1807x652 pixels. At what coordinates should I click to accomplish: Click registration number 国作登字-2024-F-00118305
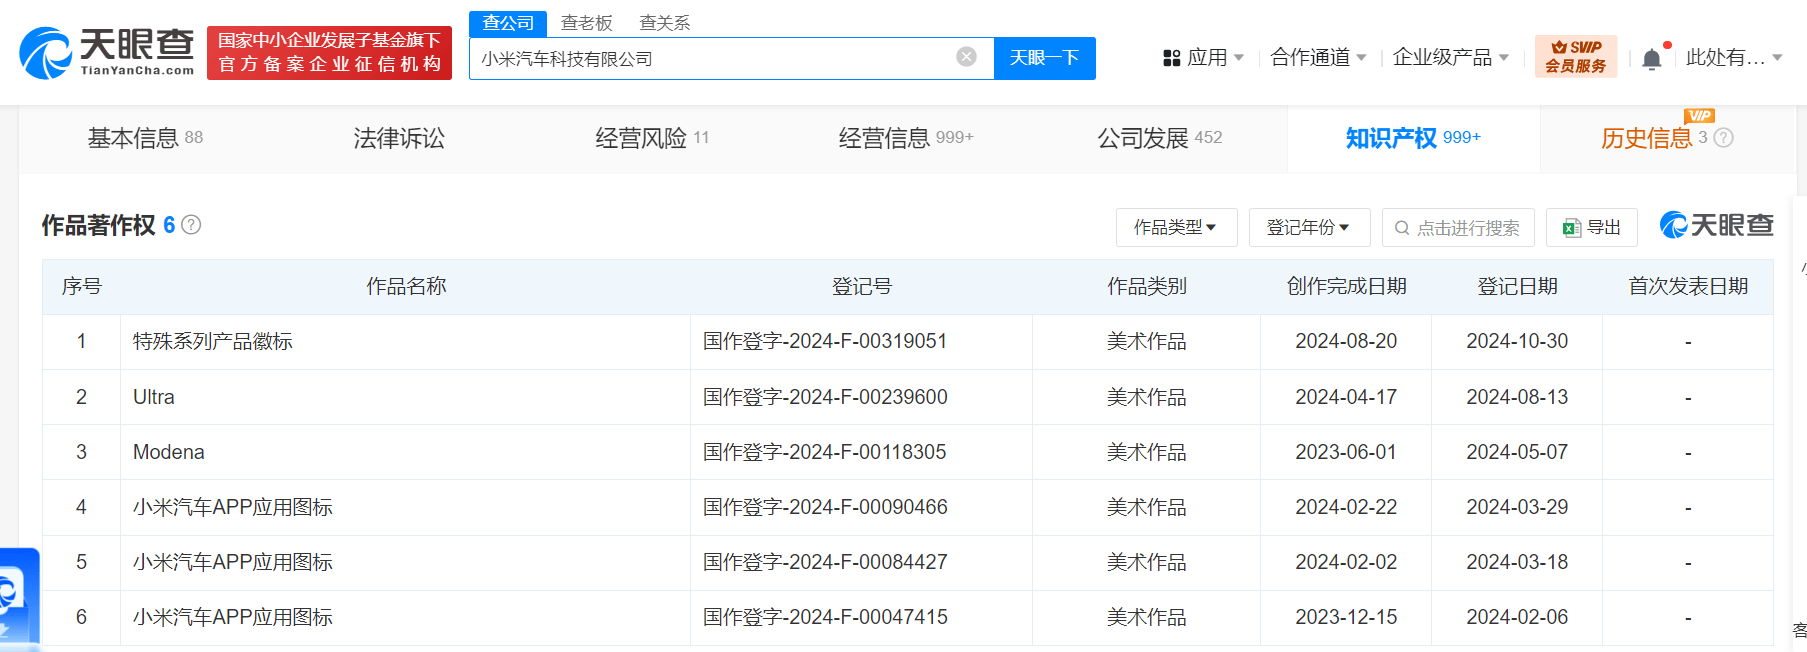click(x=824, y=452)
